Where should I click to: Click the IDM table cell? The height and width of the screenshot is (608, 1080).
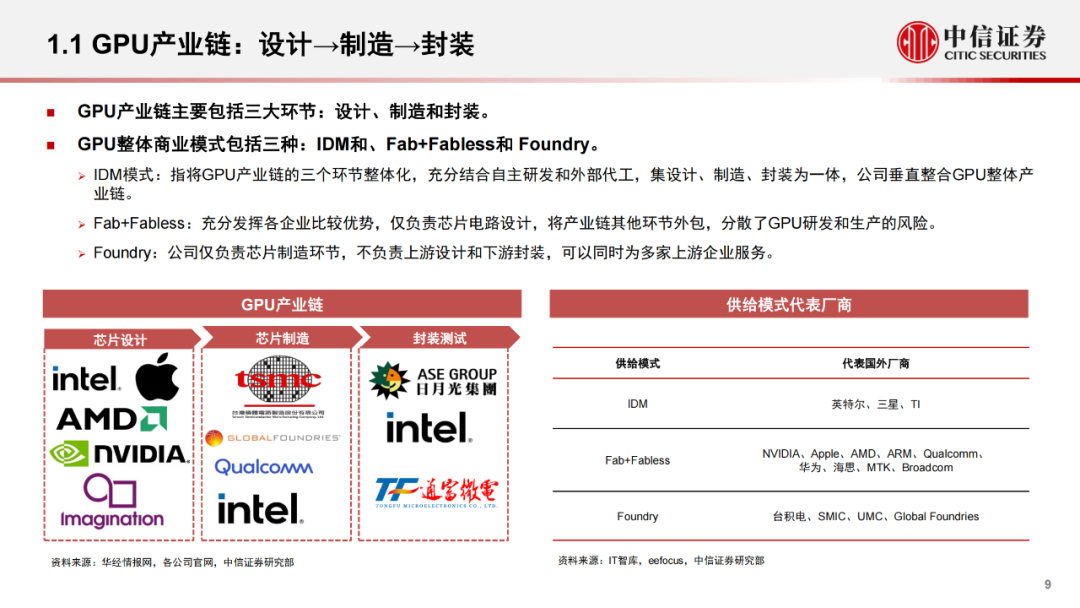click(637, 404)
